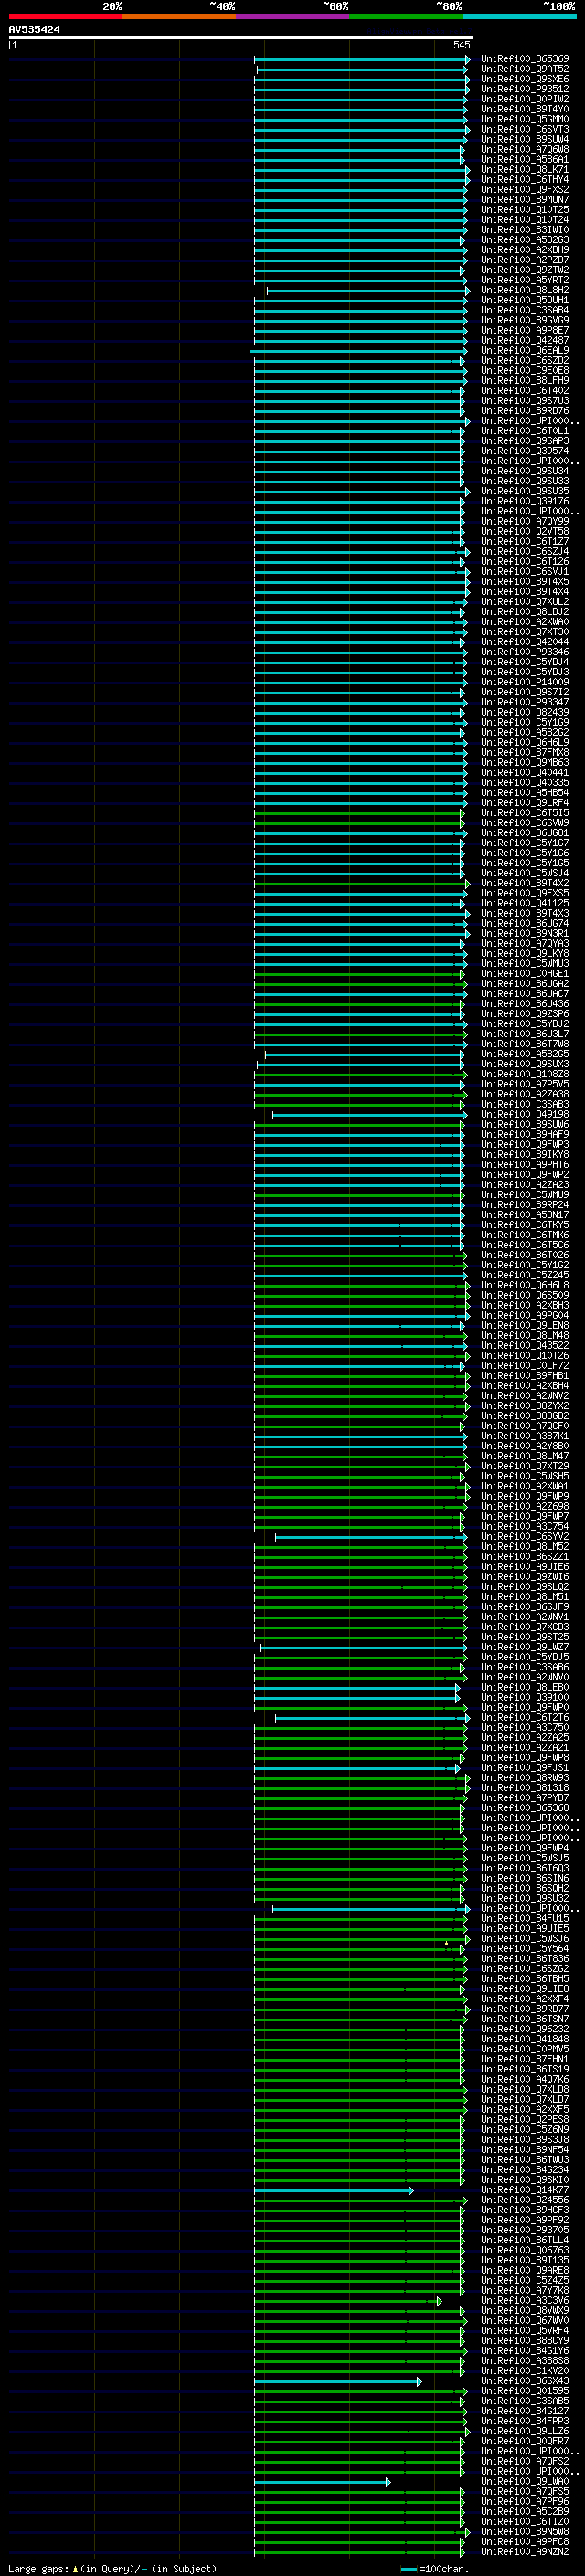Viewport: 585px width, 2576px height.
Task: Select the UniRef100_A2PZD7 label
Action: [x=524, y=260]
